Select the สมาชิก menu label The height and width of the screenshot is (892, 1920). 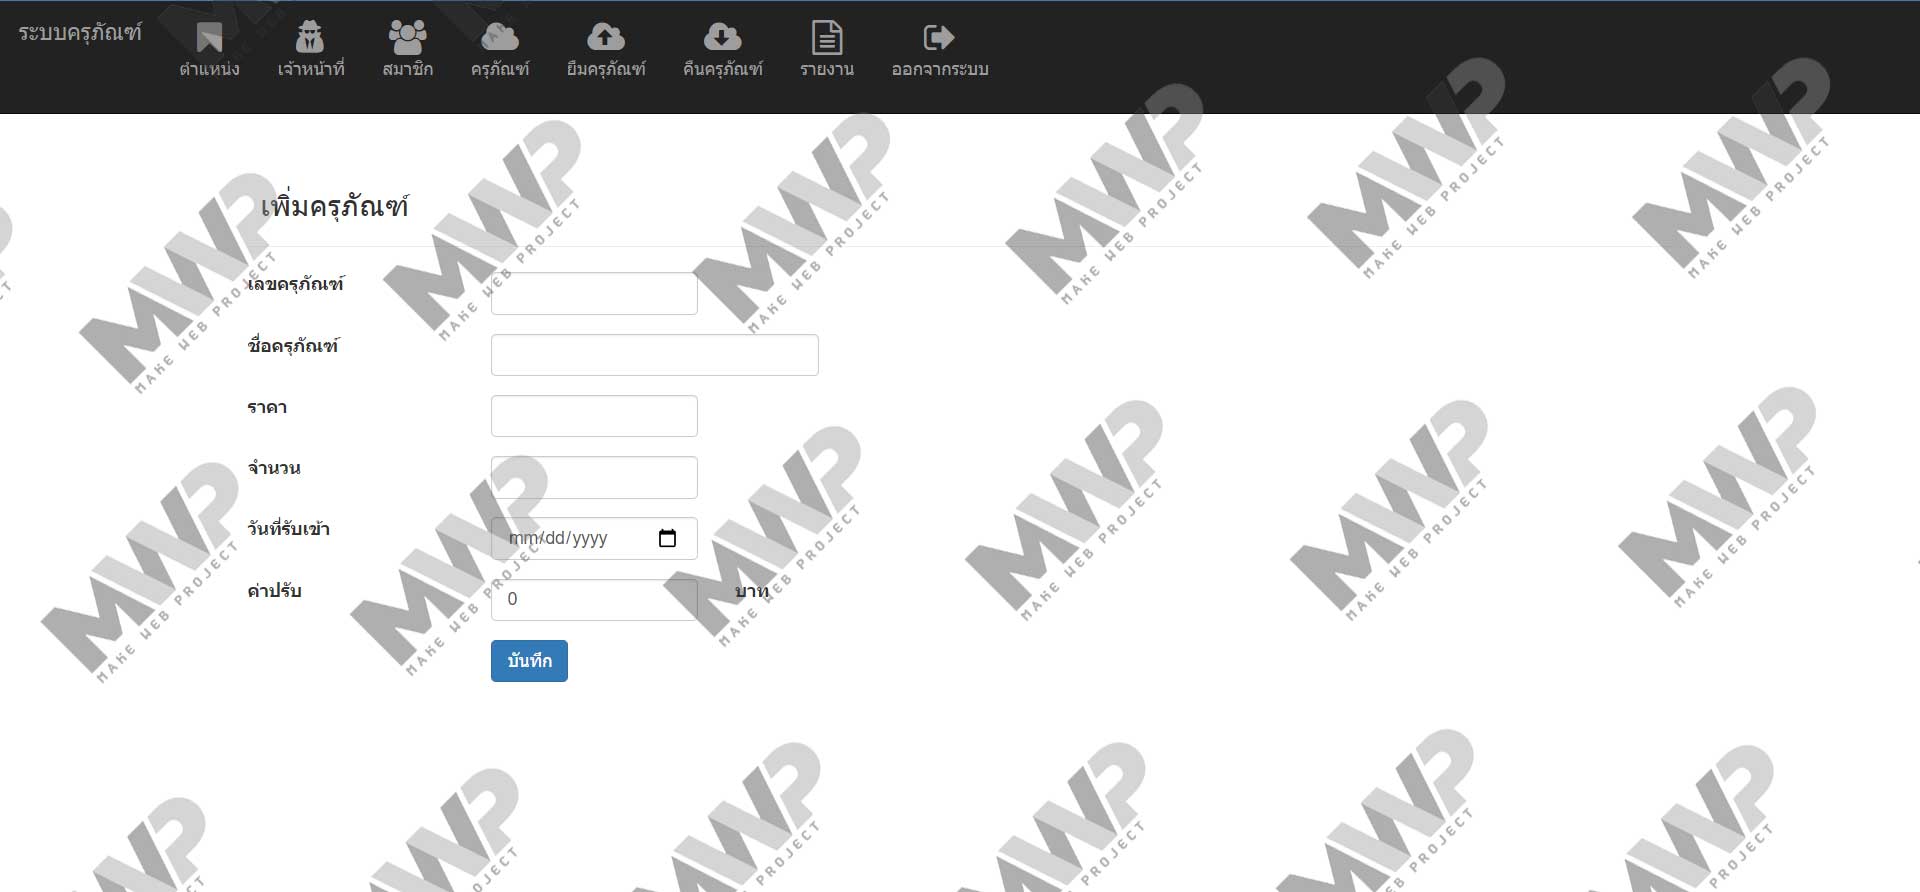click(x=408, y=69)
